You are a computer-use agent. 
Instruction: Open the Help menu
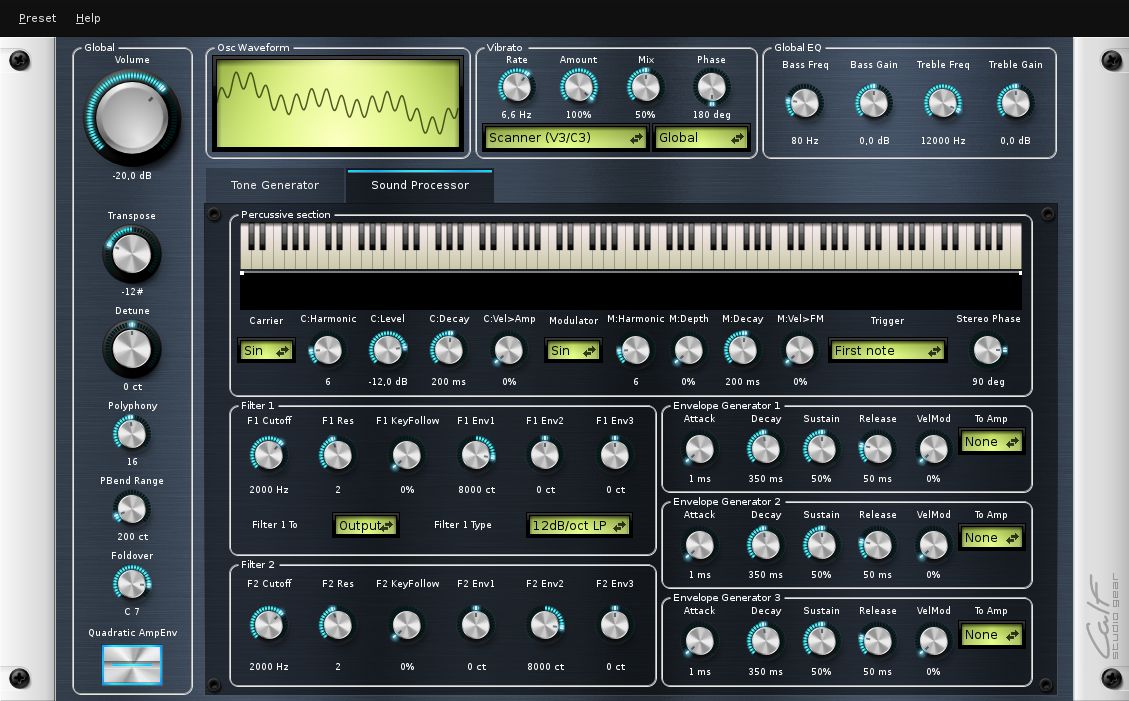88,18
